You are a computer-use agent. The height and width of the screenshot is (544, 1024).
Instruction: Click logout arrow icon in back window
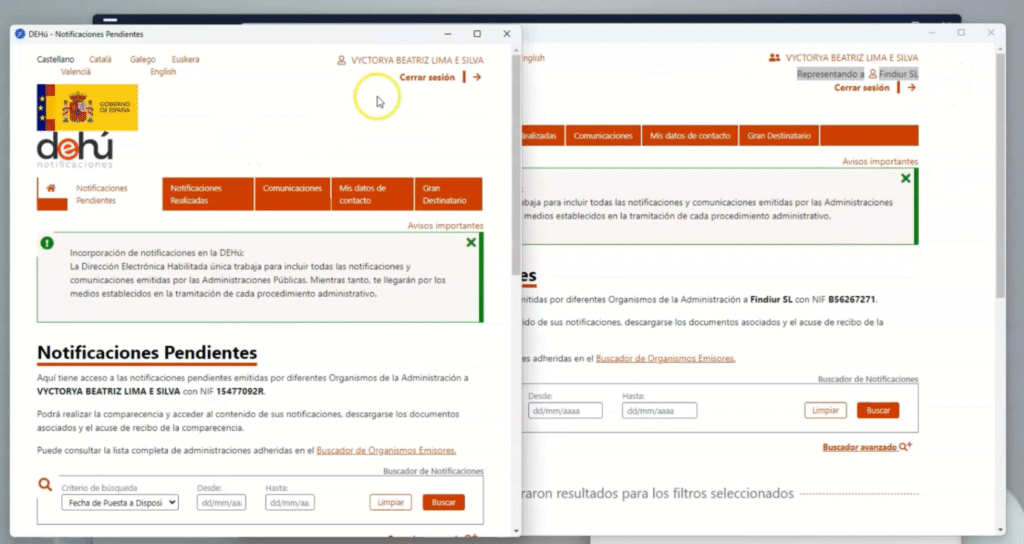coord(912,88)
